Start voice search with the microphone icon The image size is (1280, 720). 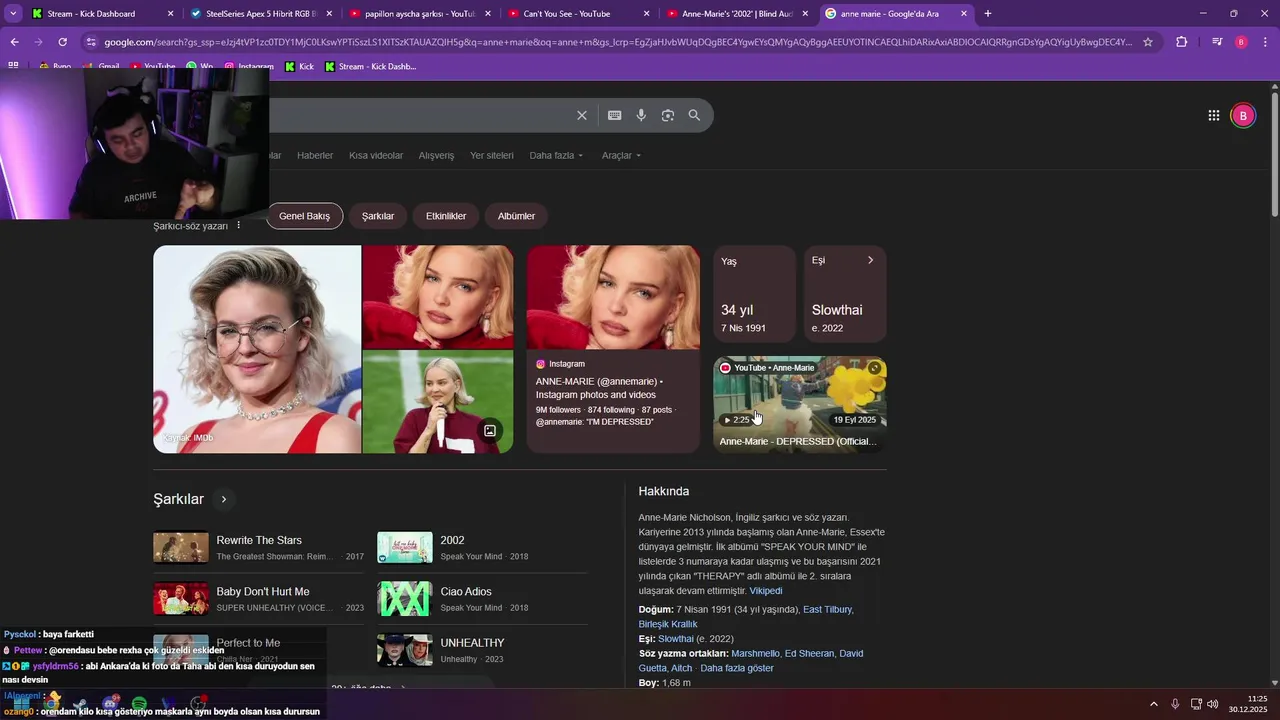click(x=641, y=115)
